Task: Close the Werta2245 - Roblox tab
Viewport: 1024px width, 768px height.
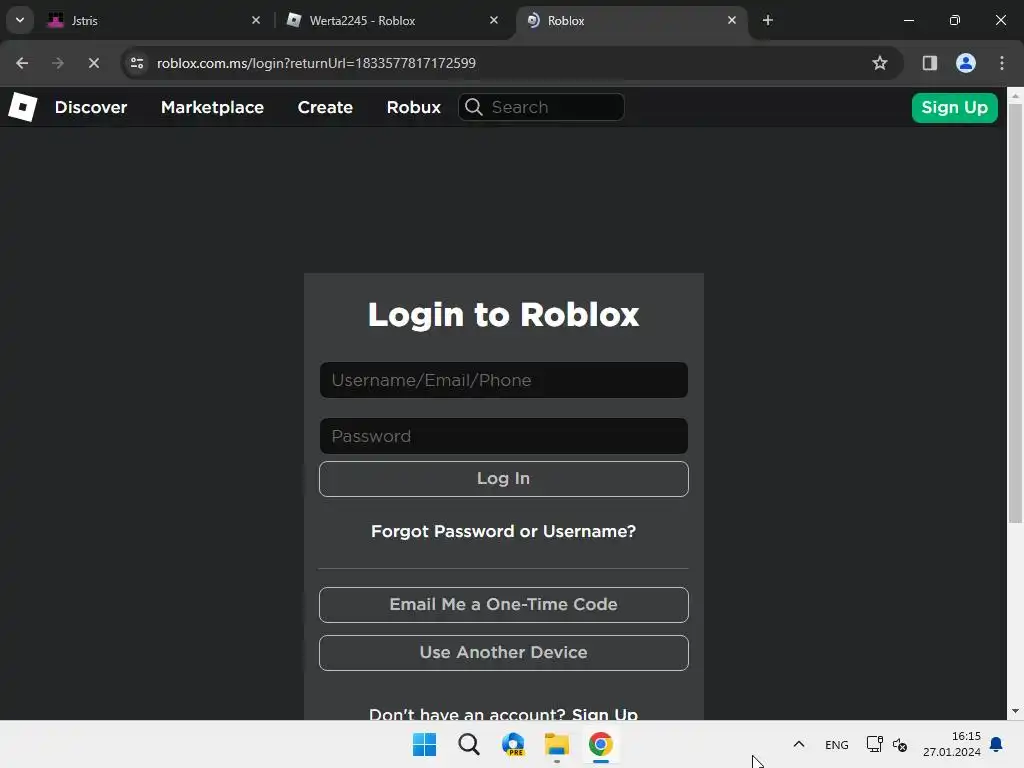Action: [494, 20]
